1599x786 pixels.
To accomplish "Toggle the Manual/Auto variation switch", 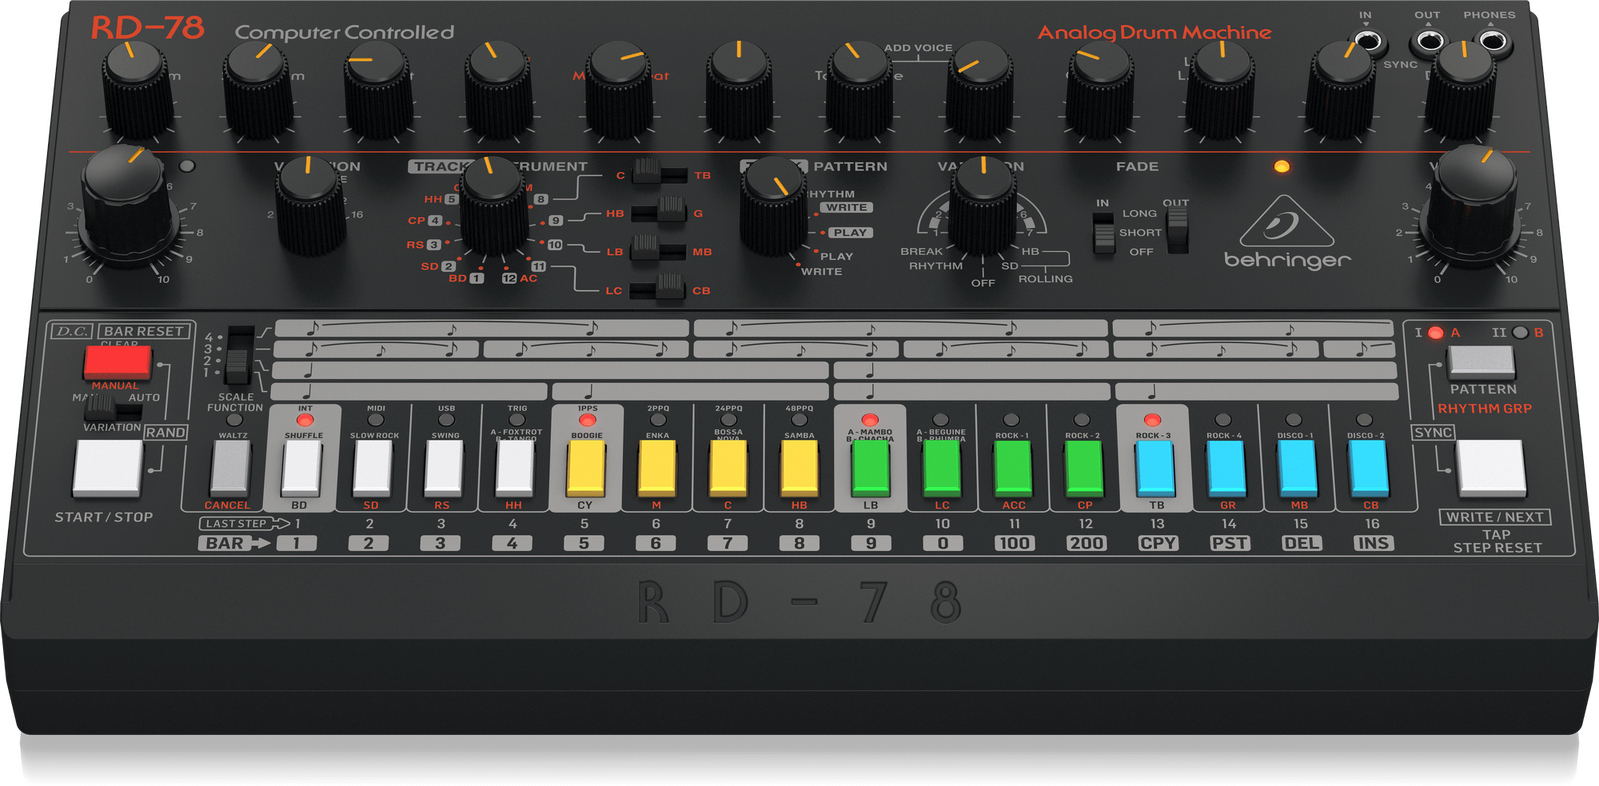I will coord(100,406).
